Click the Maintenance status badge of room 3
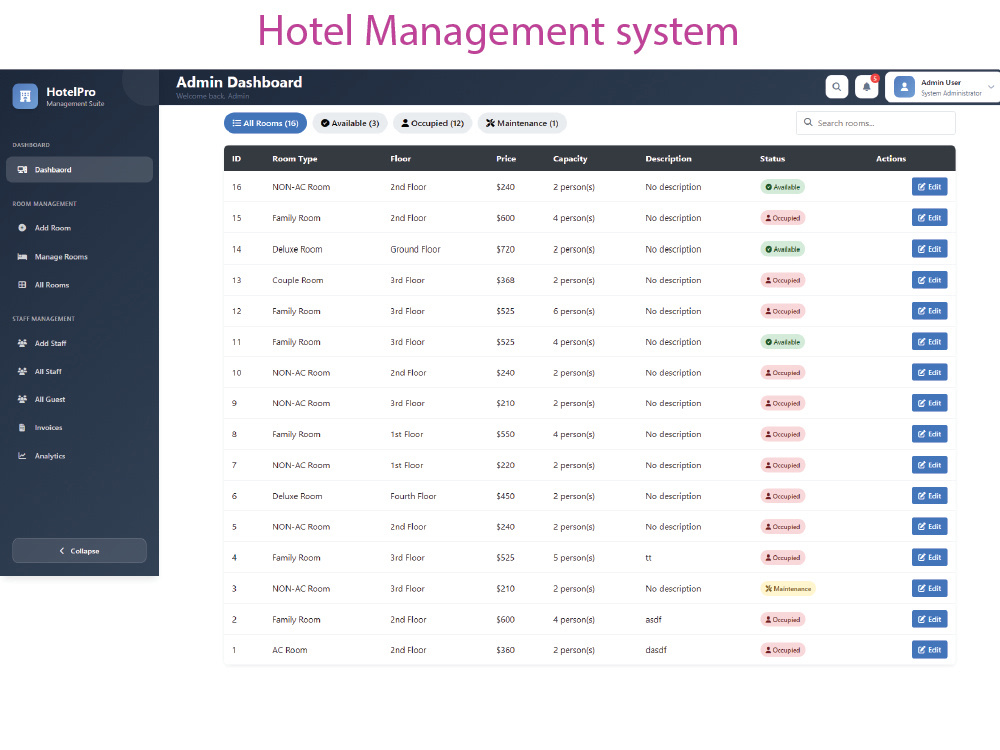1000x750 pixels. point(788,589)
